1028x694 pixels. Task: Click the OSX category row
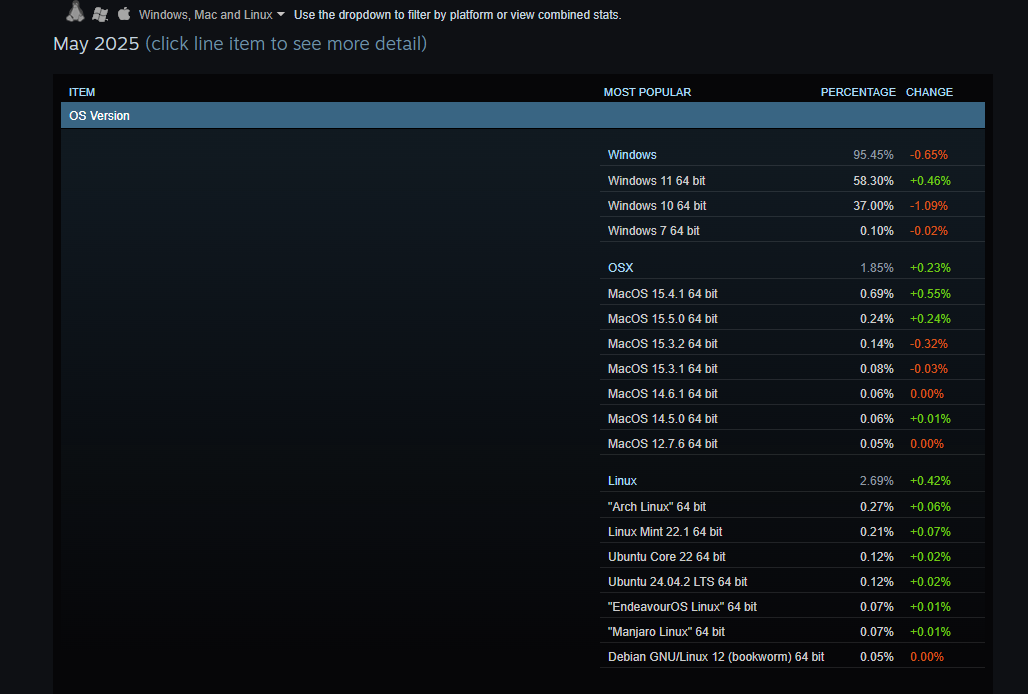[x=792, y=267]
